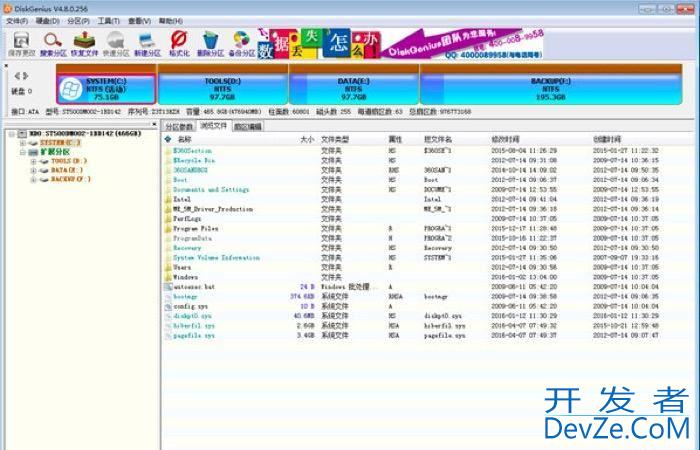The width and height of the screenshot is (700, 450).
Task: Click the file icon of autoexec.bat
Action: pyautogui.click(x=168, y=287)
